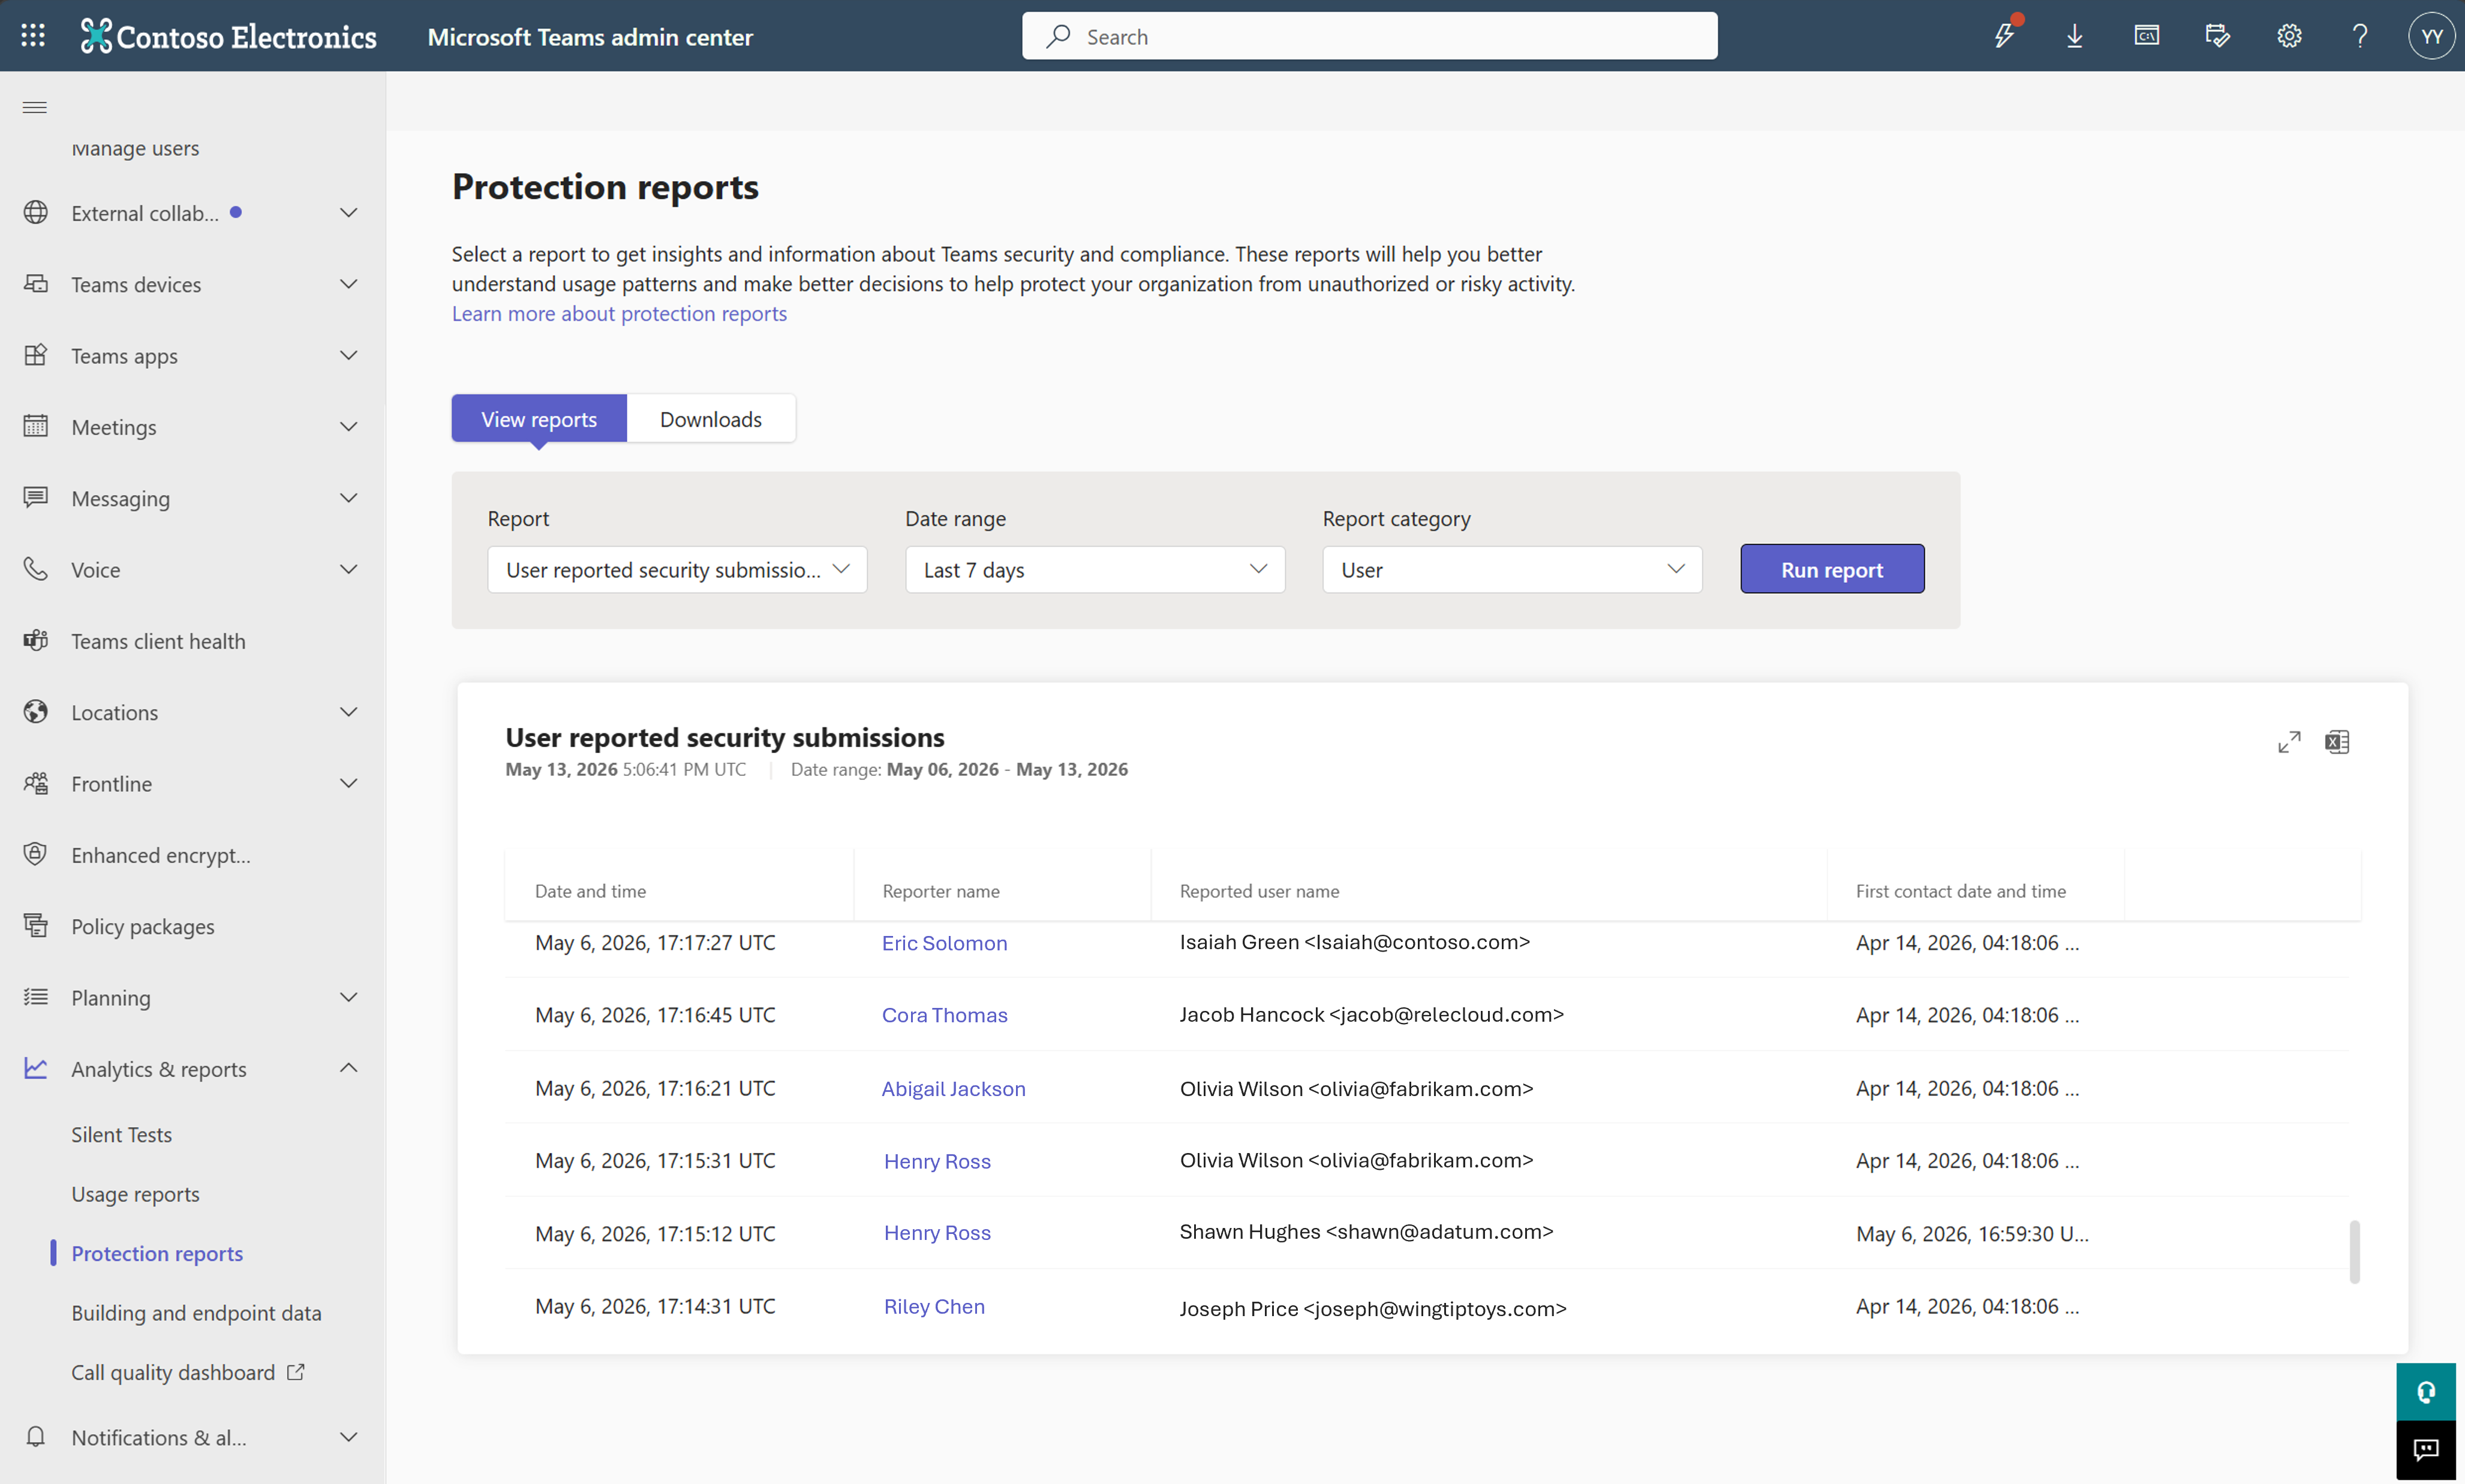Click the Date and time column header
This screenshot has height=1484, width=2465.
click(590, 891)
